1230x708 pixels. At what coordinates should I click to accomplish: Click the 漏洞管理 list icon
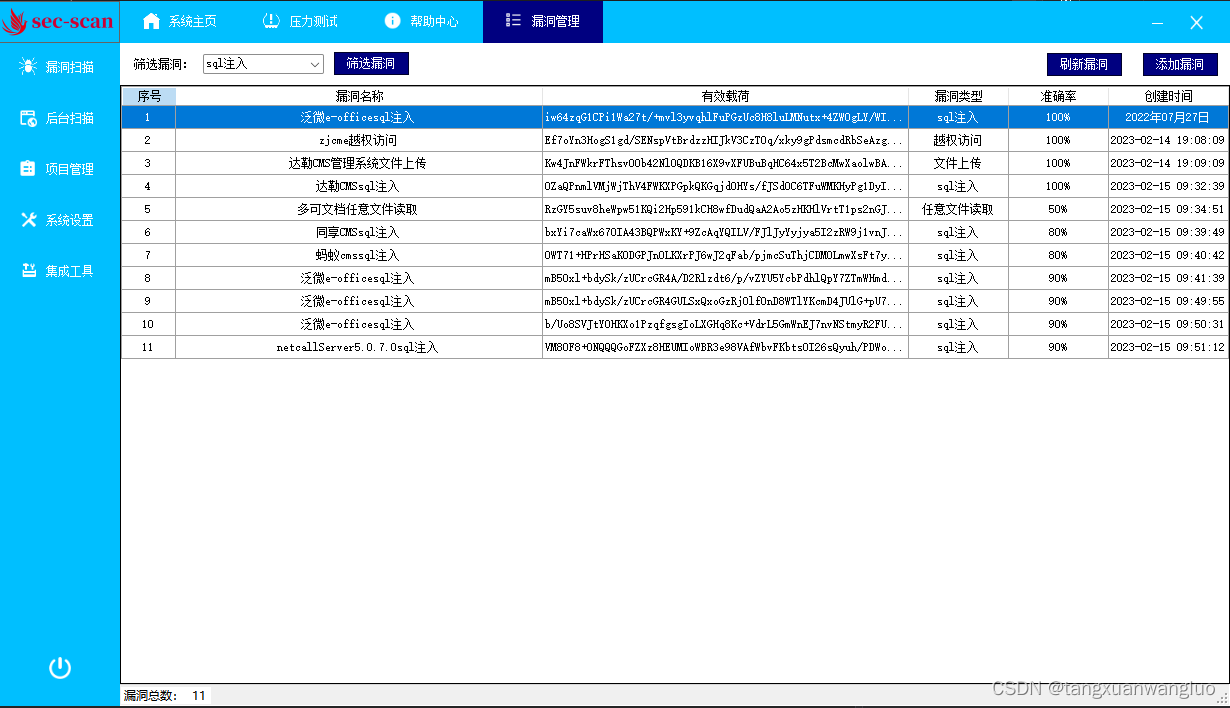point(513,20)
